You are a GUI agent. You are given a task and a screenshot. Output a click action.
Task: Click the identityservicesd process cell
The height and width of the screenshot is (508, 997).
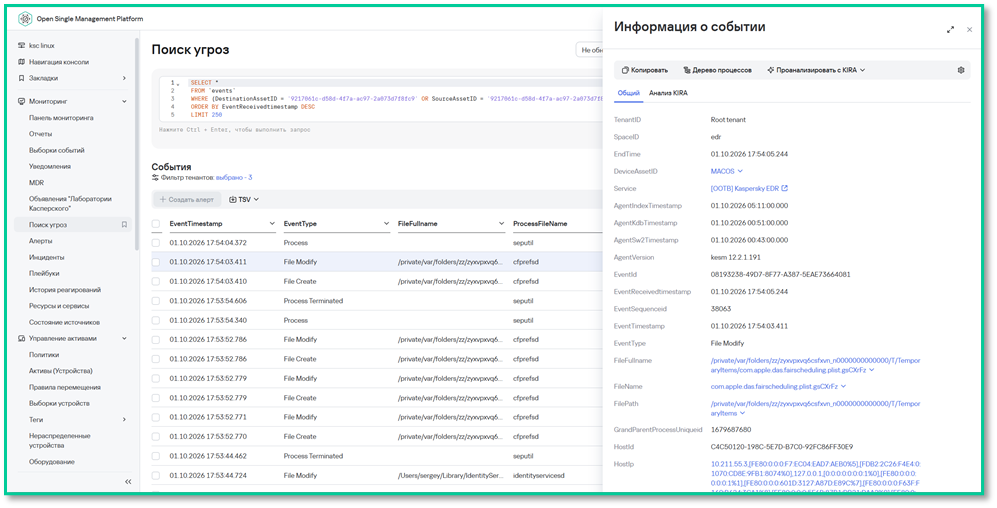(538, 476)
